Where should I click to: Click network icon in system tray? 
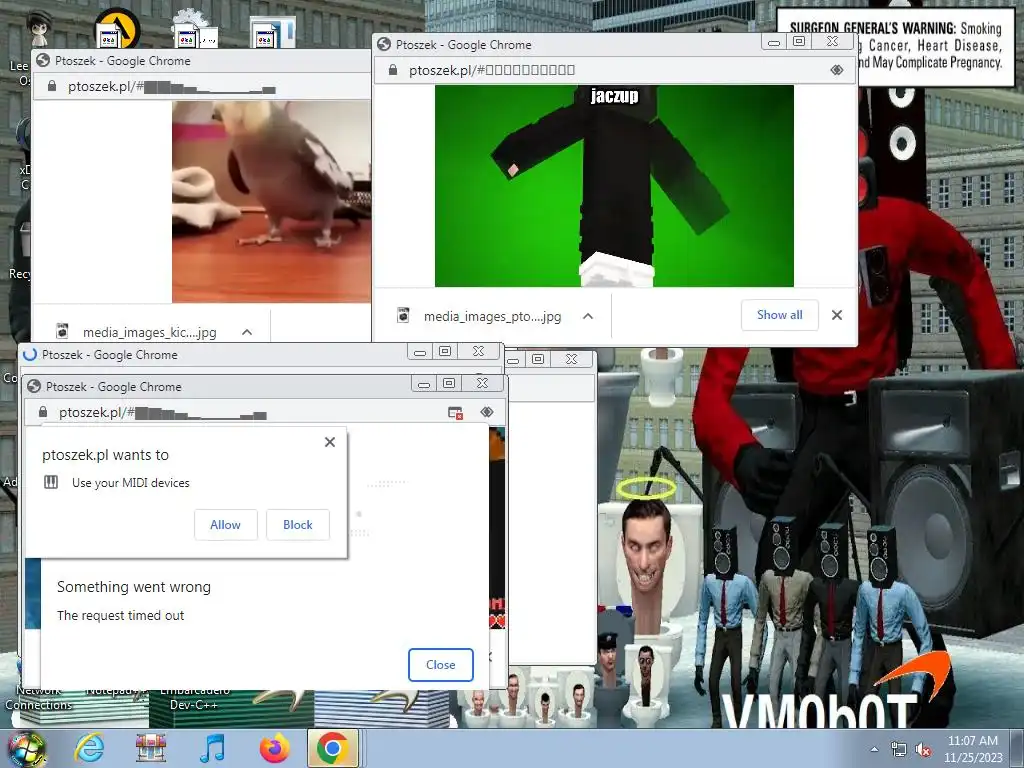[x=899, y=750]
